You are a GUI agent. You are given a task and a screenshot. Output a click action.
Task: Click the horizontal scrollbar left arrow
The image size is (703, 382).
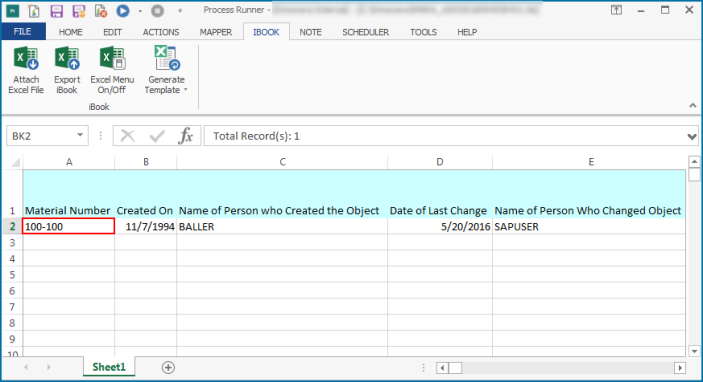442,368
